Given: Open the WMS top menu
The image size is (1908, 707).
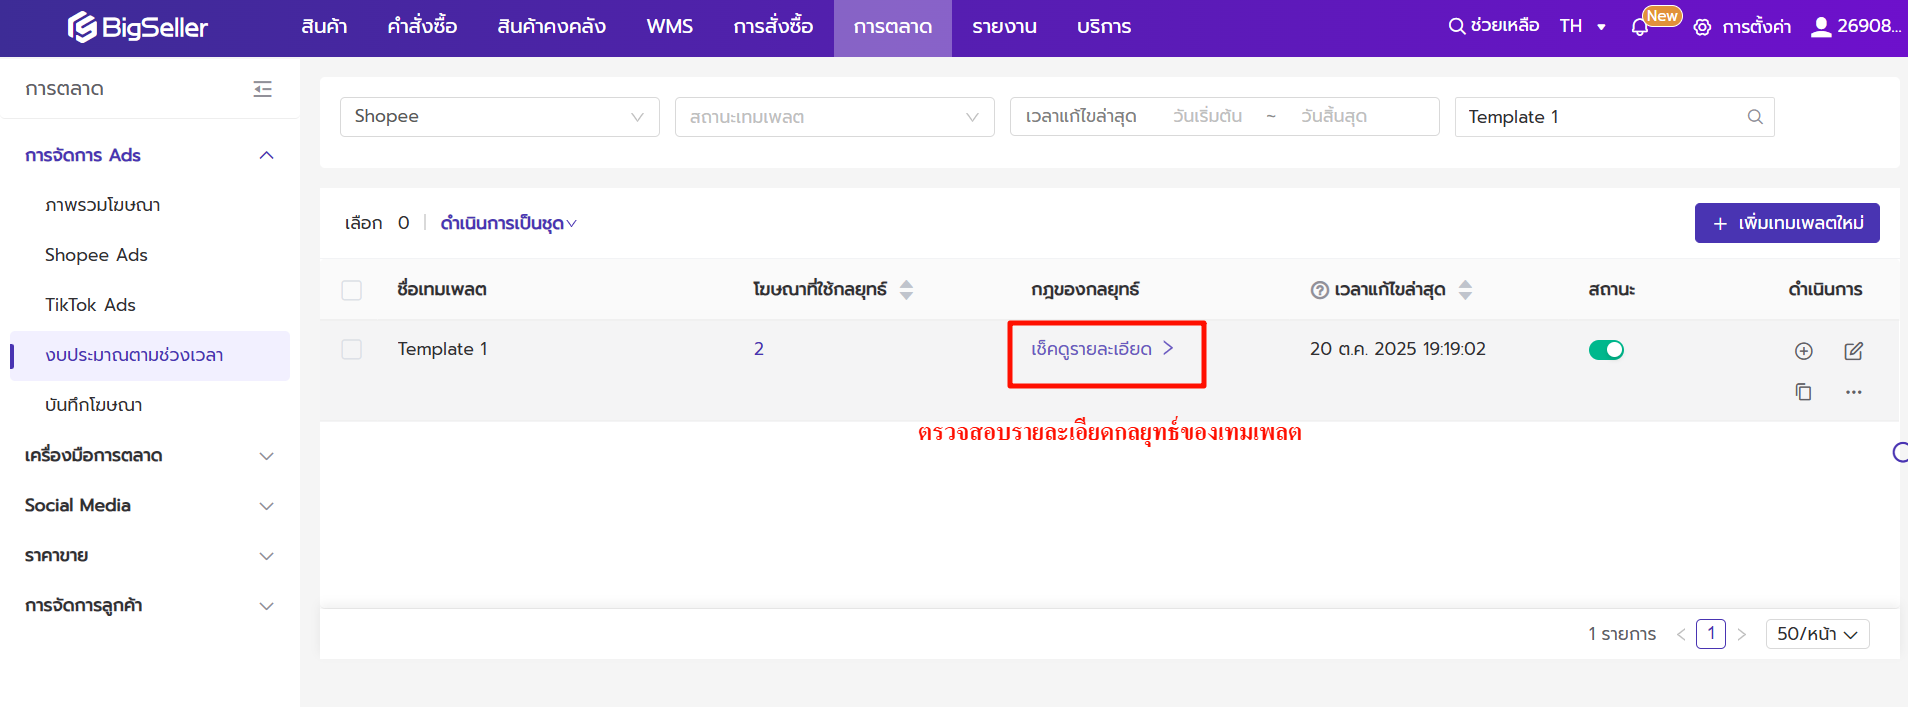Looking at the screenshot, I should 669,27.
